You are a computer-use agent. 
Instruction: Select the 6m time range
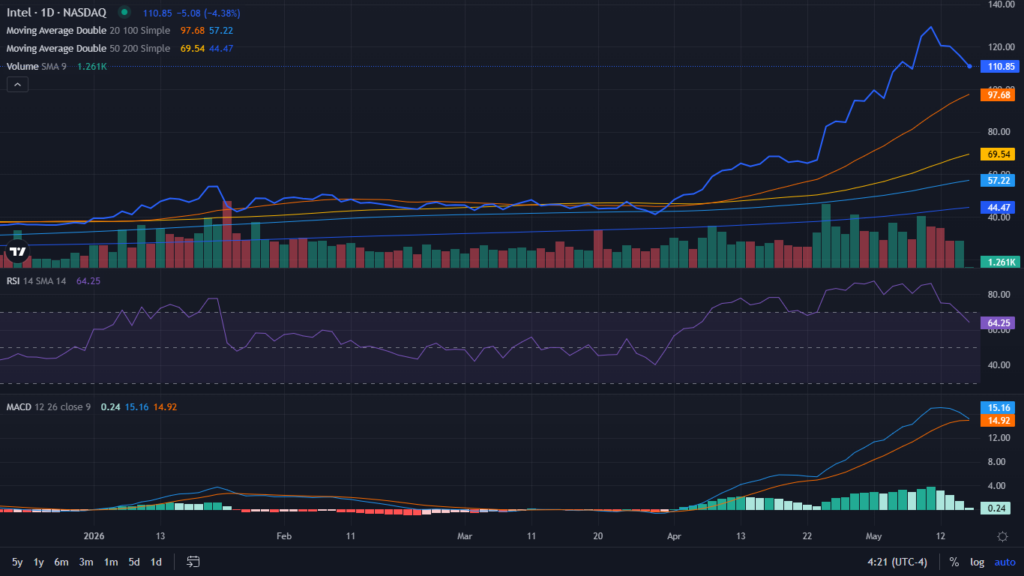pyautogui.click(x=61, y=562)
